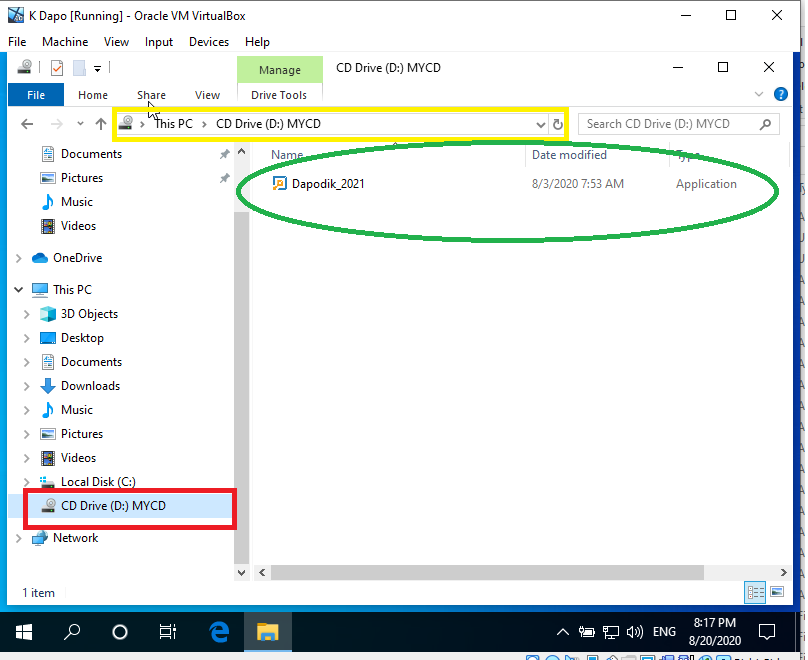Viewport: 808px width, 660px height.
Task: Select pinned Videos in Quick access
Action: [x=78, y=226]
